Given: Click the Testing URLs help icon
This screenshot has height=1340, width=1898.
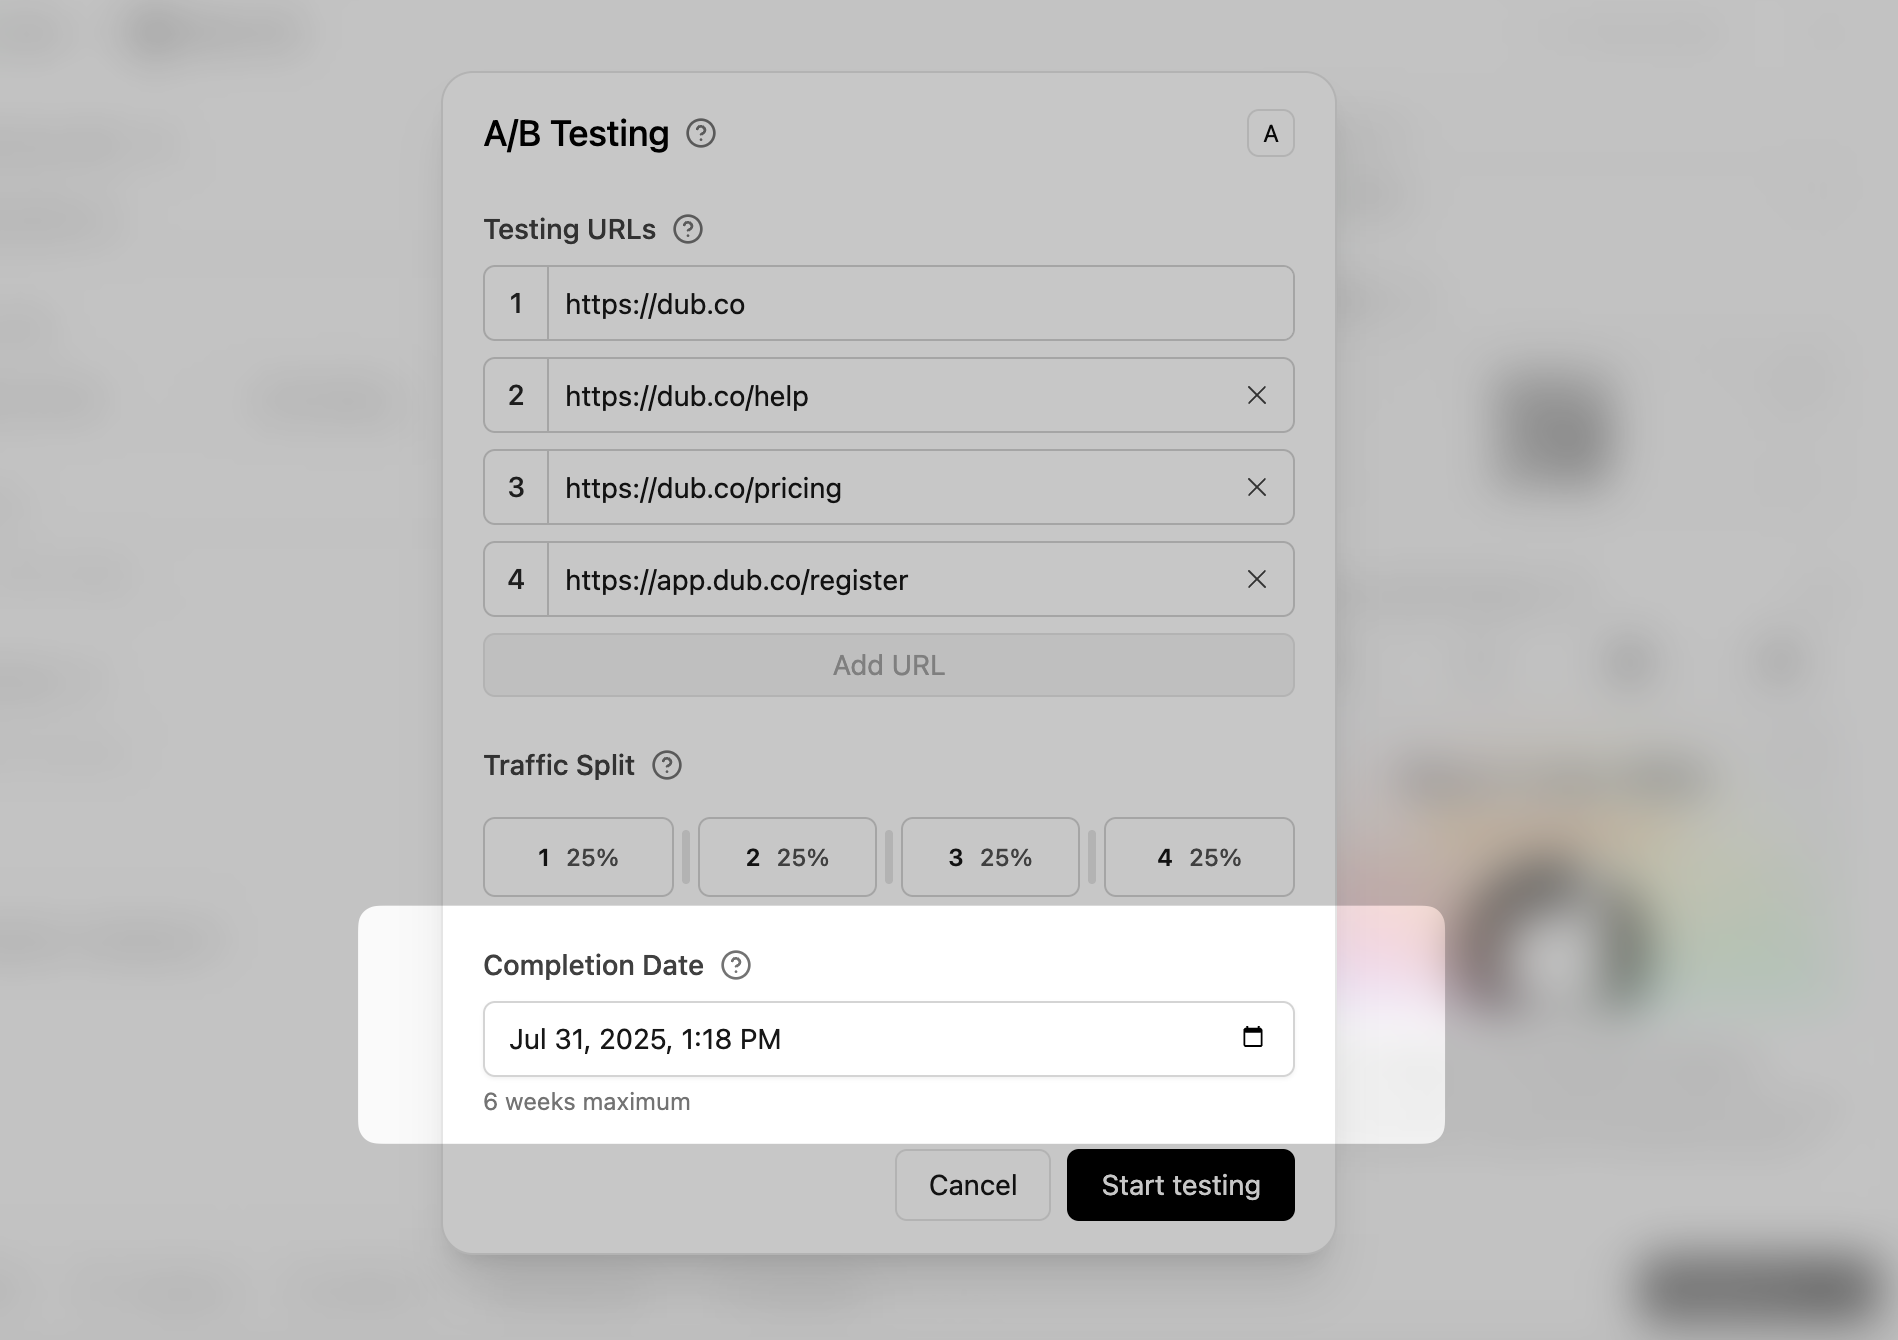Looking at the screenshot, I should tap(688, 229).
